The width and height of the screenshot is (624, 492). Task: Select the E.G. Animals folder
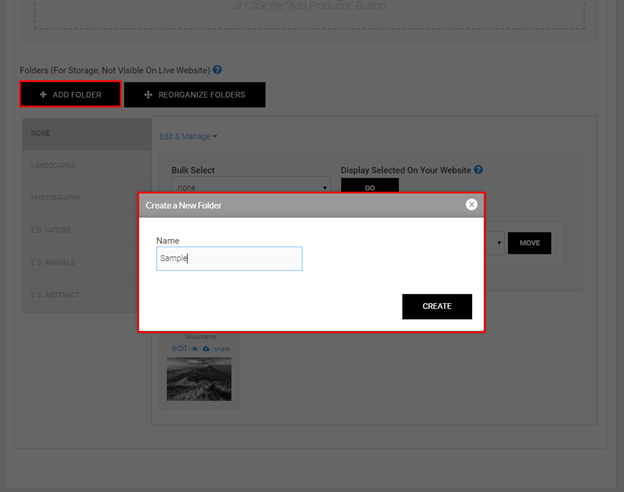pos(86,262)
